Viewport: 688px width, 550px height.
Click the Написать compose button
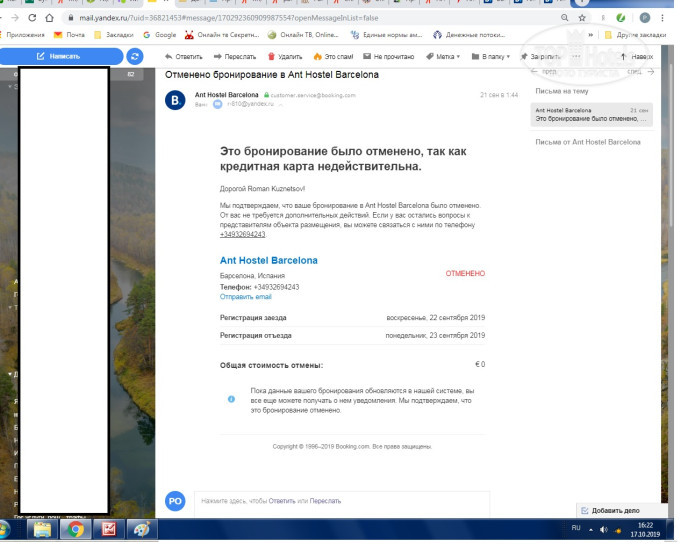click(x=60, y=57)
